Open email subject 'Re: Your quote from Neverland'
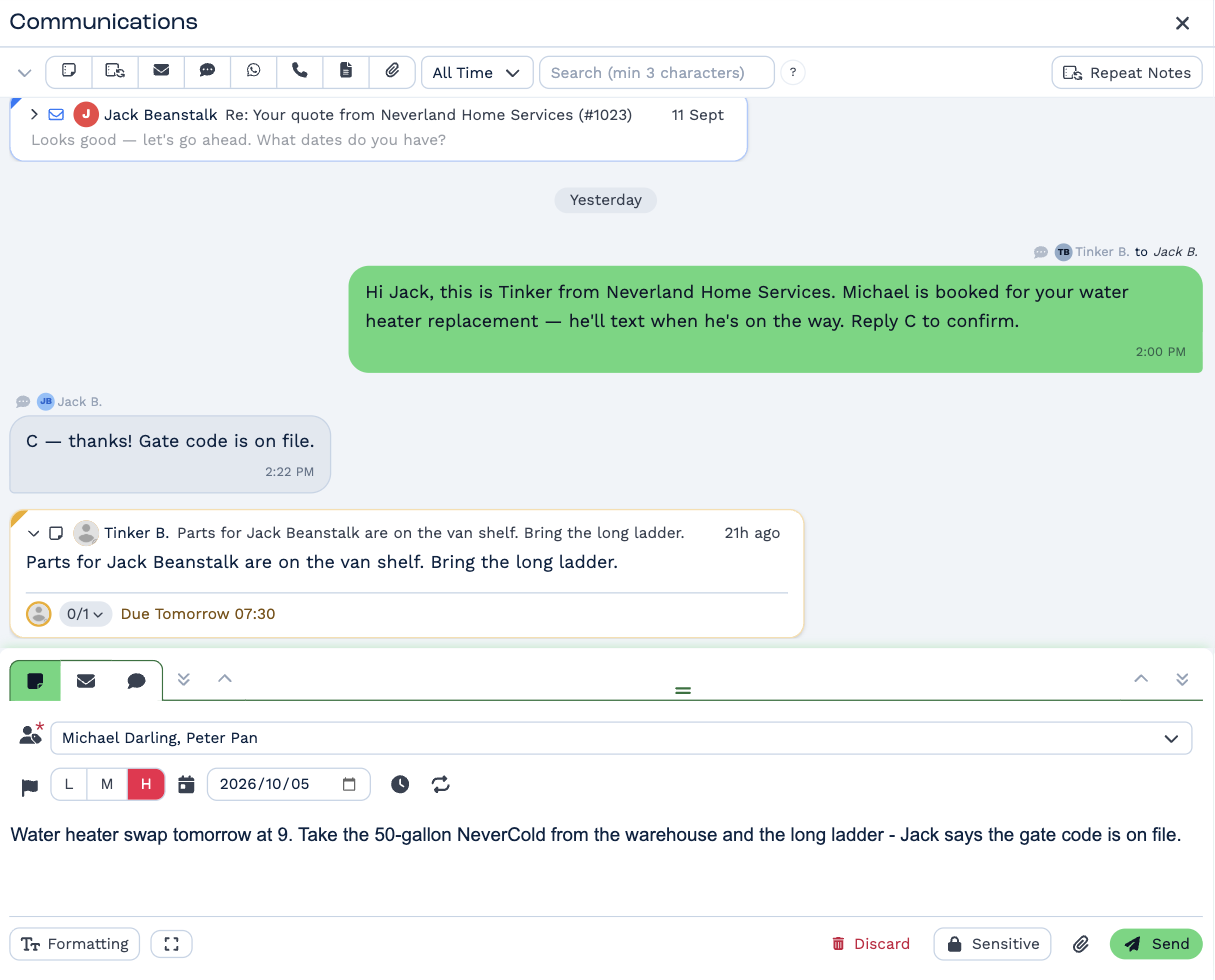Screen dimensions: 1215x980 (428, 115)
